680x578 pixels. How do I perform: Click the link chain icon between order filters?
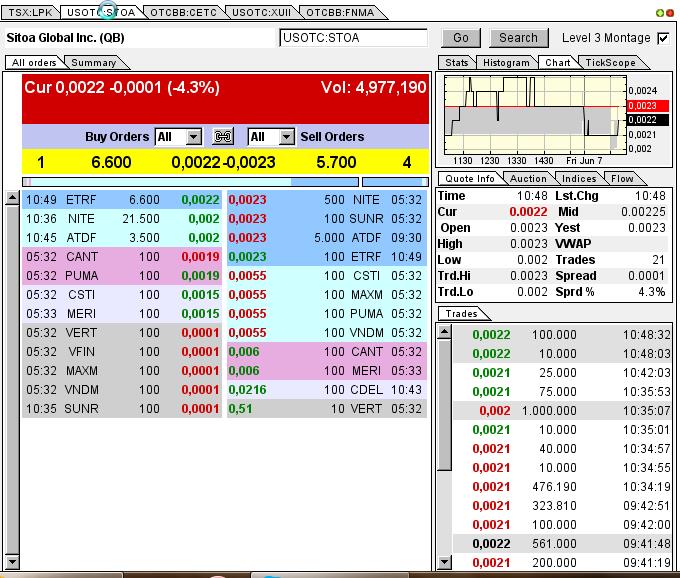[223, 137]
